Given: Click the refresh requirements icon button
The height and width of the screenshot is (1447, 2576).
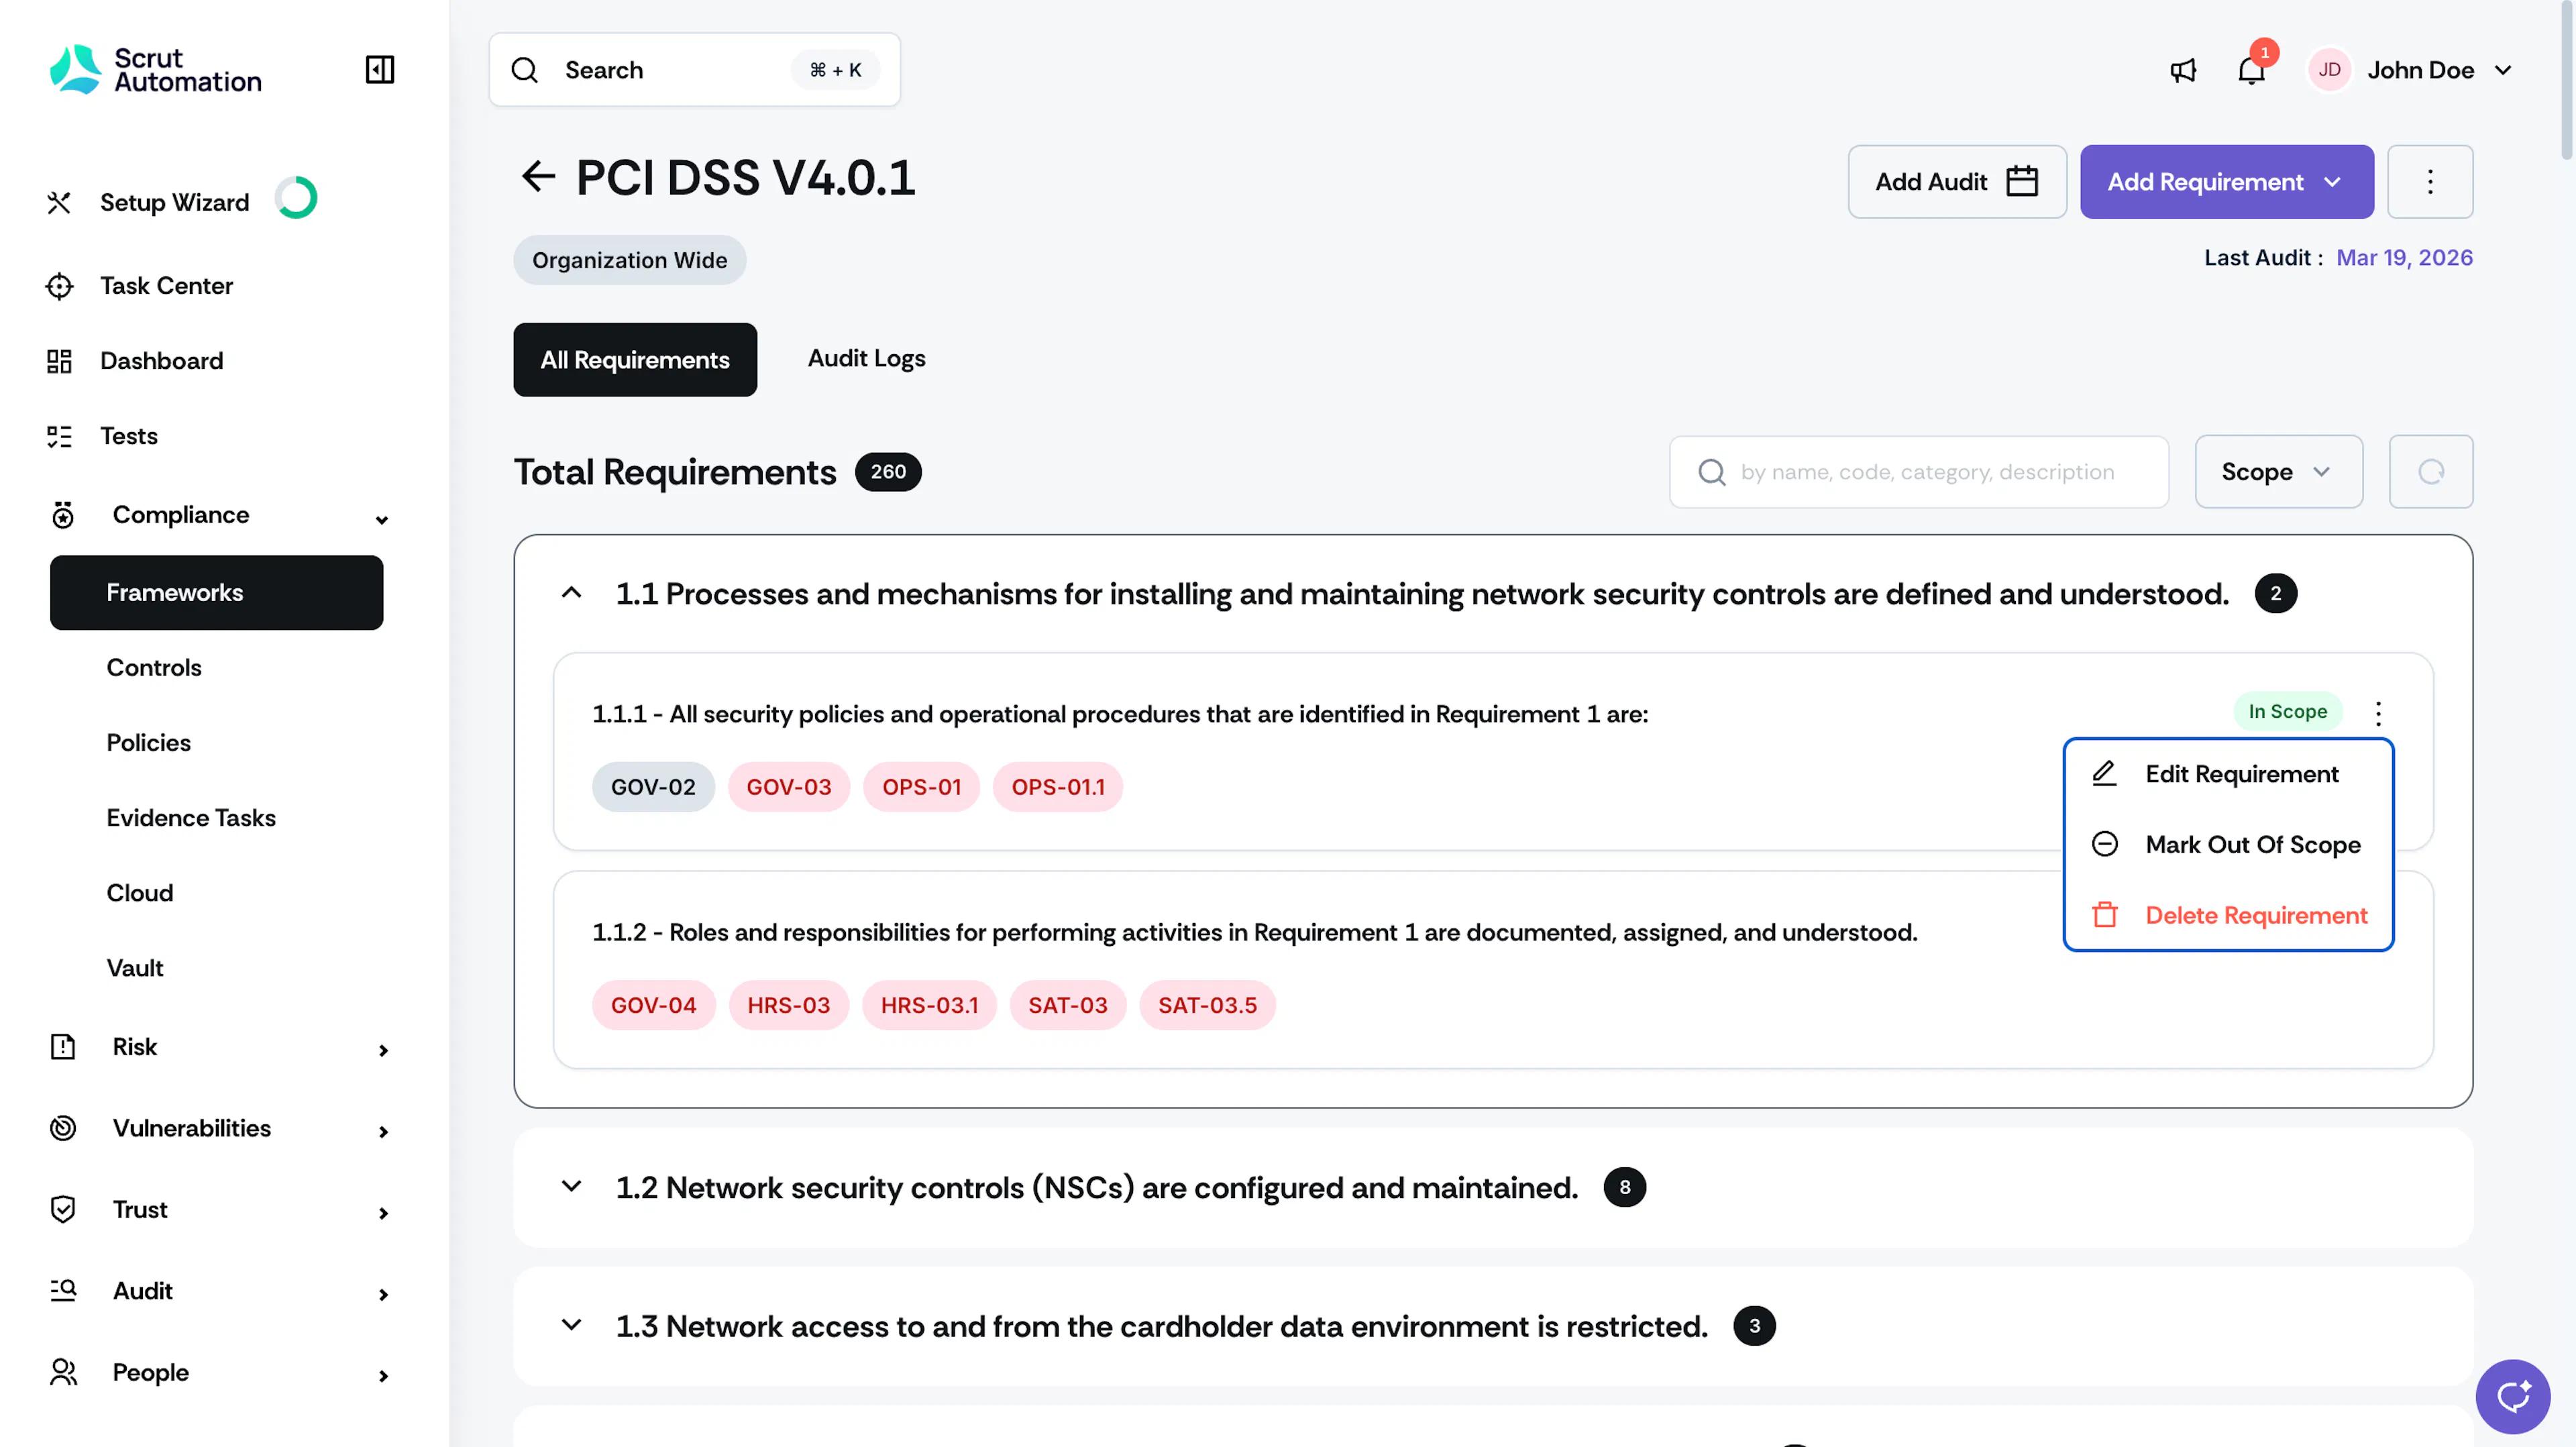Looking at the screenshot, I should click(2430, 471).
